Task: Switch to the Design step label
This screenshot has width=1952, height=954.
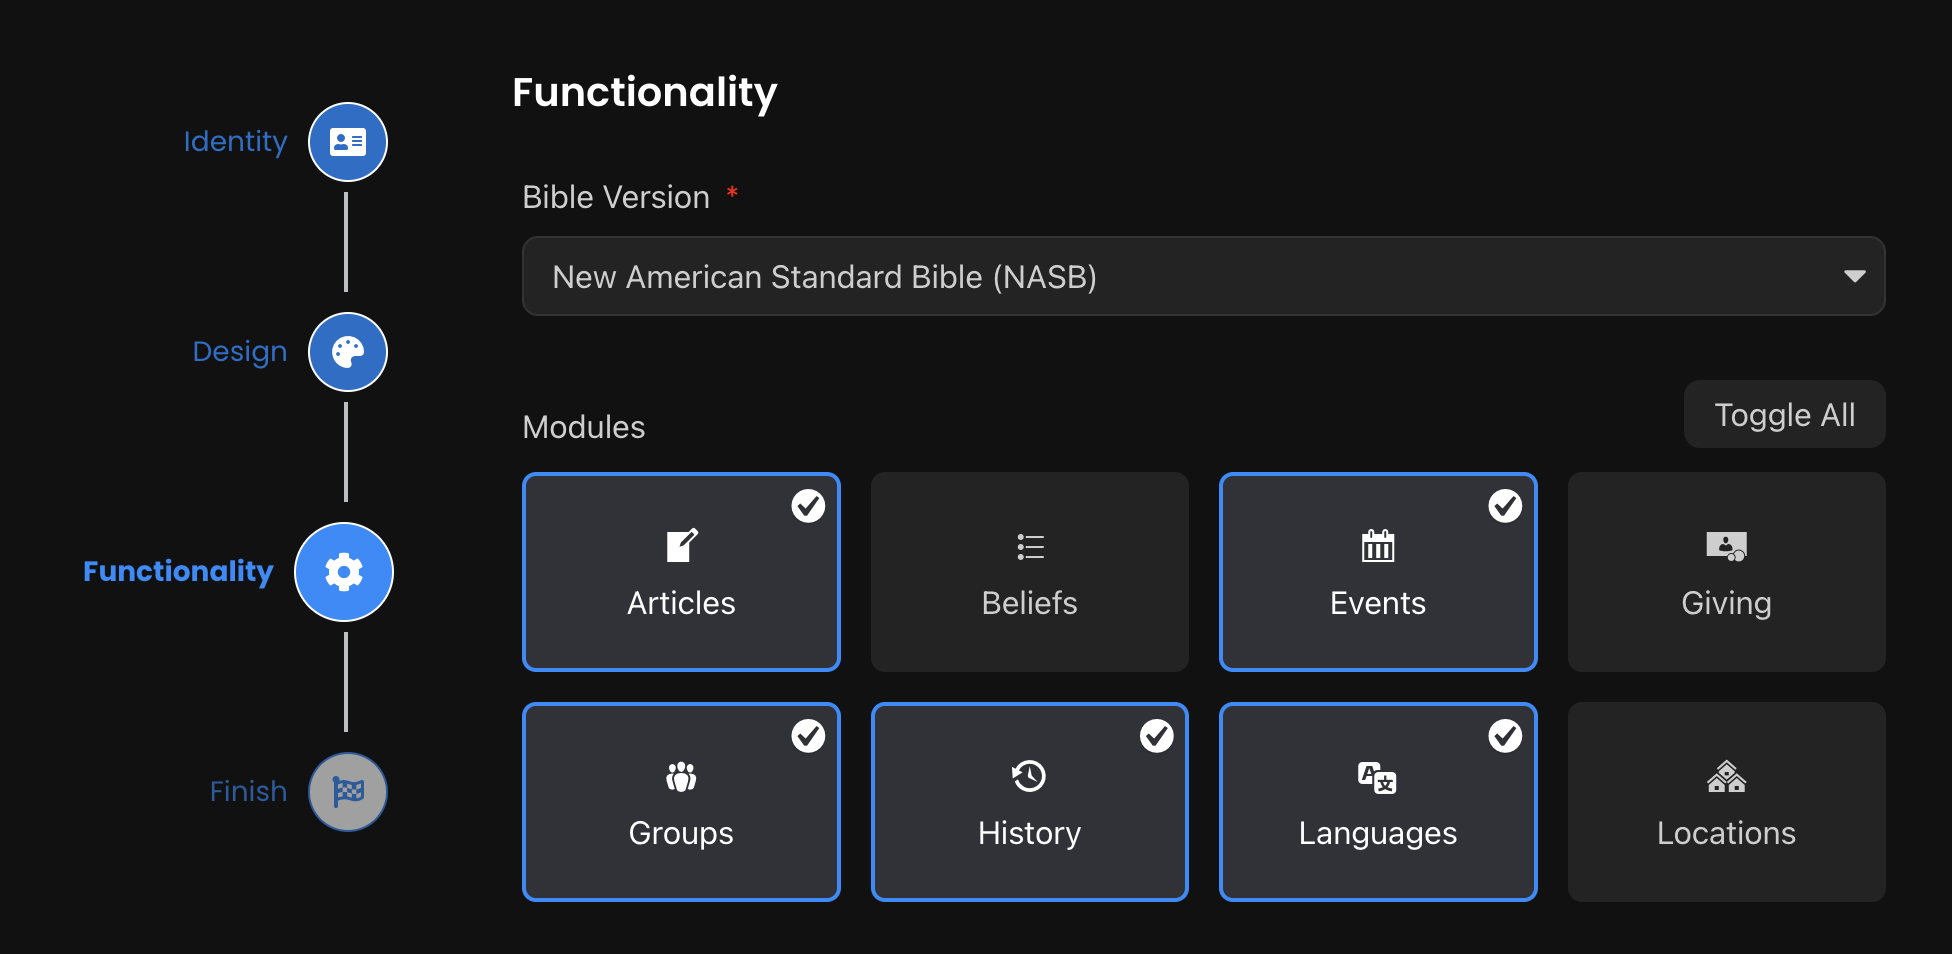Action: 239,352
